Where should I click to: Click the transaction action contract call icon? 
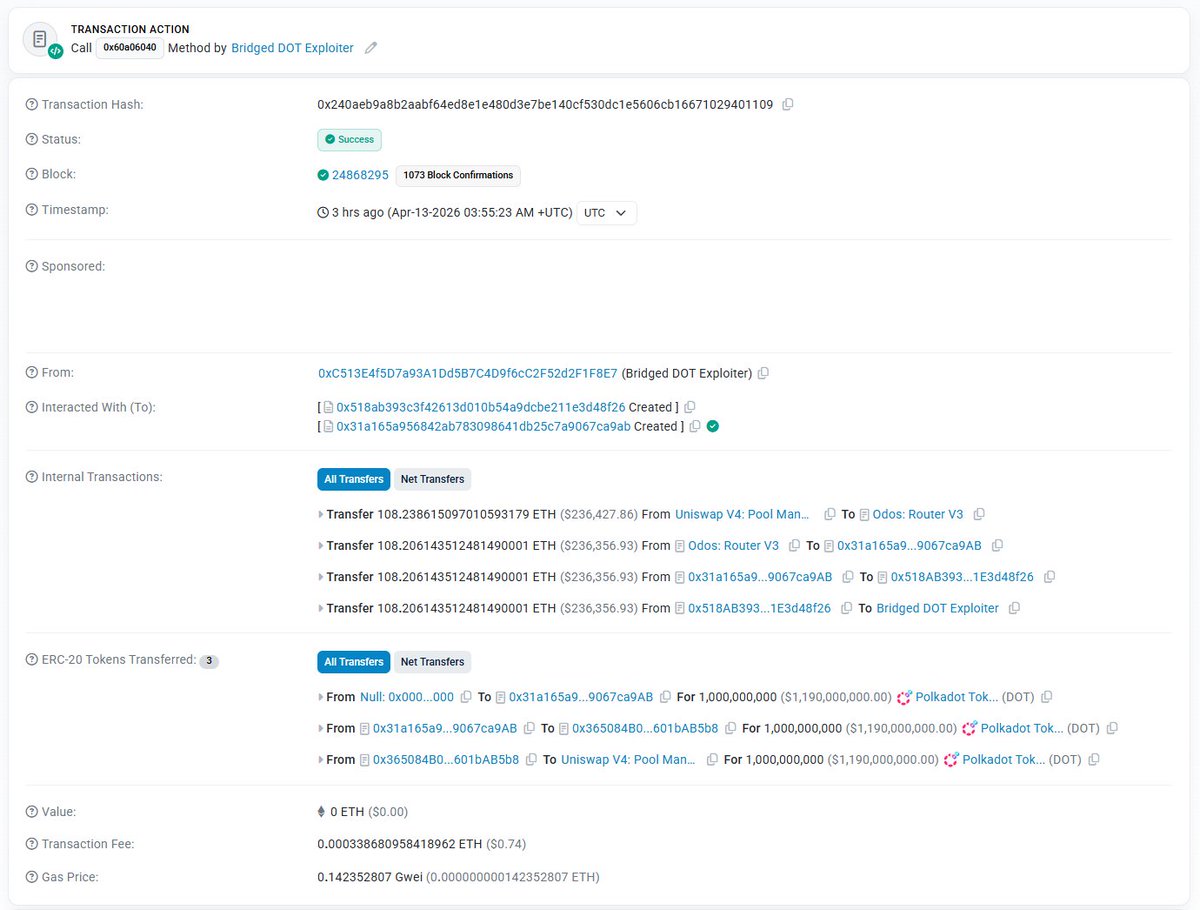[42, 40]
